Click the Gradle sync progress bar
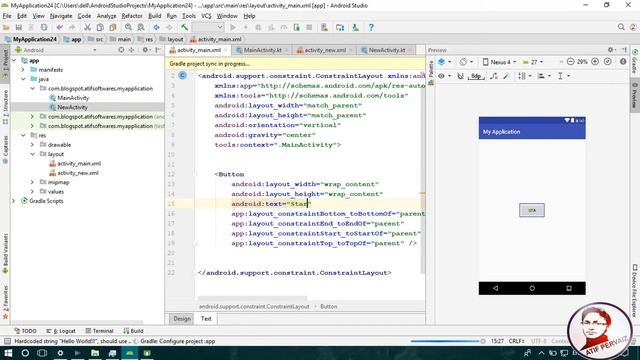The width and height of the screenshot is (640, 360). point(444,341)
